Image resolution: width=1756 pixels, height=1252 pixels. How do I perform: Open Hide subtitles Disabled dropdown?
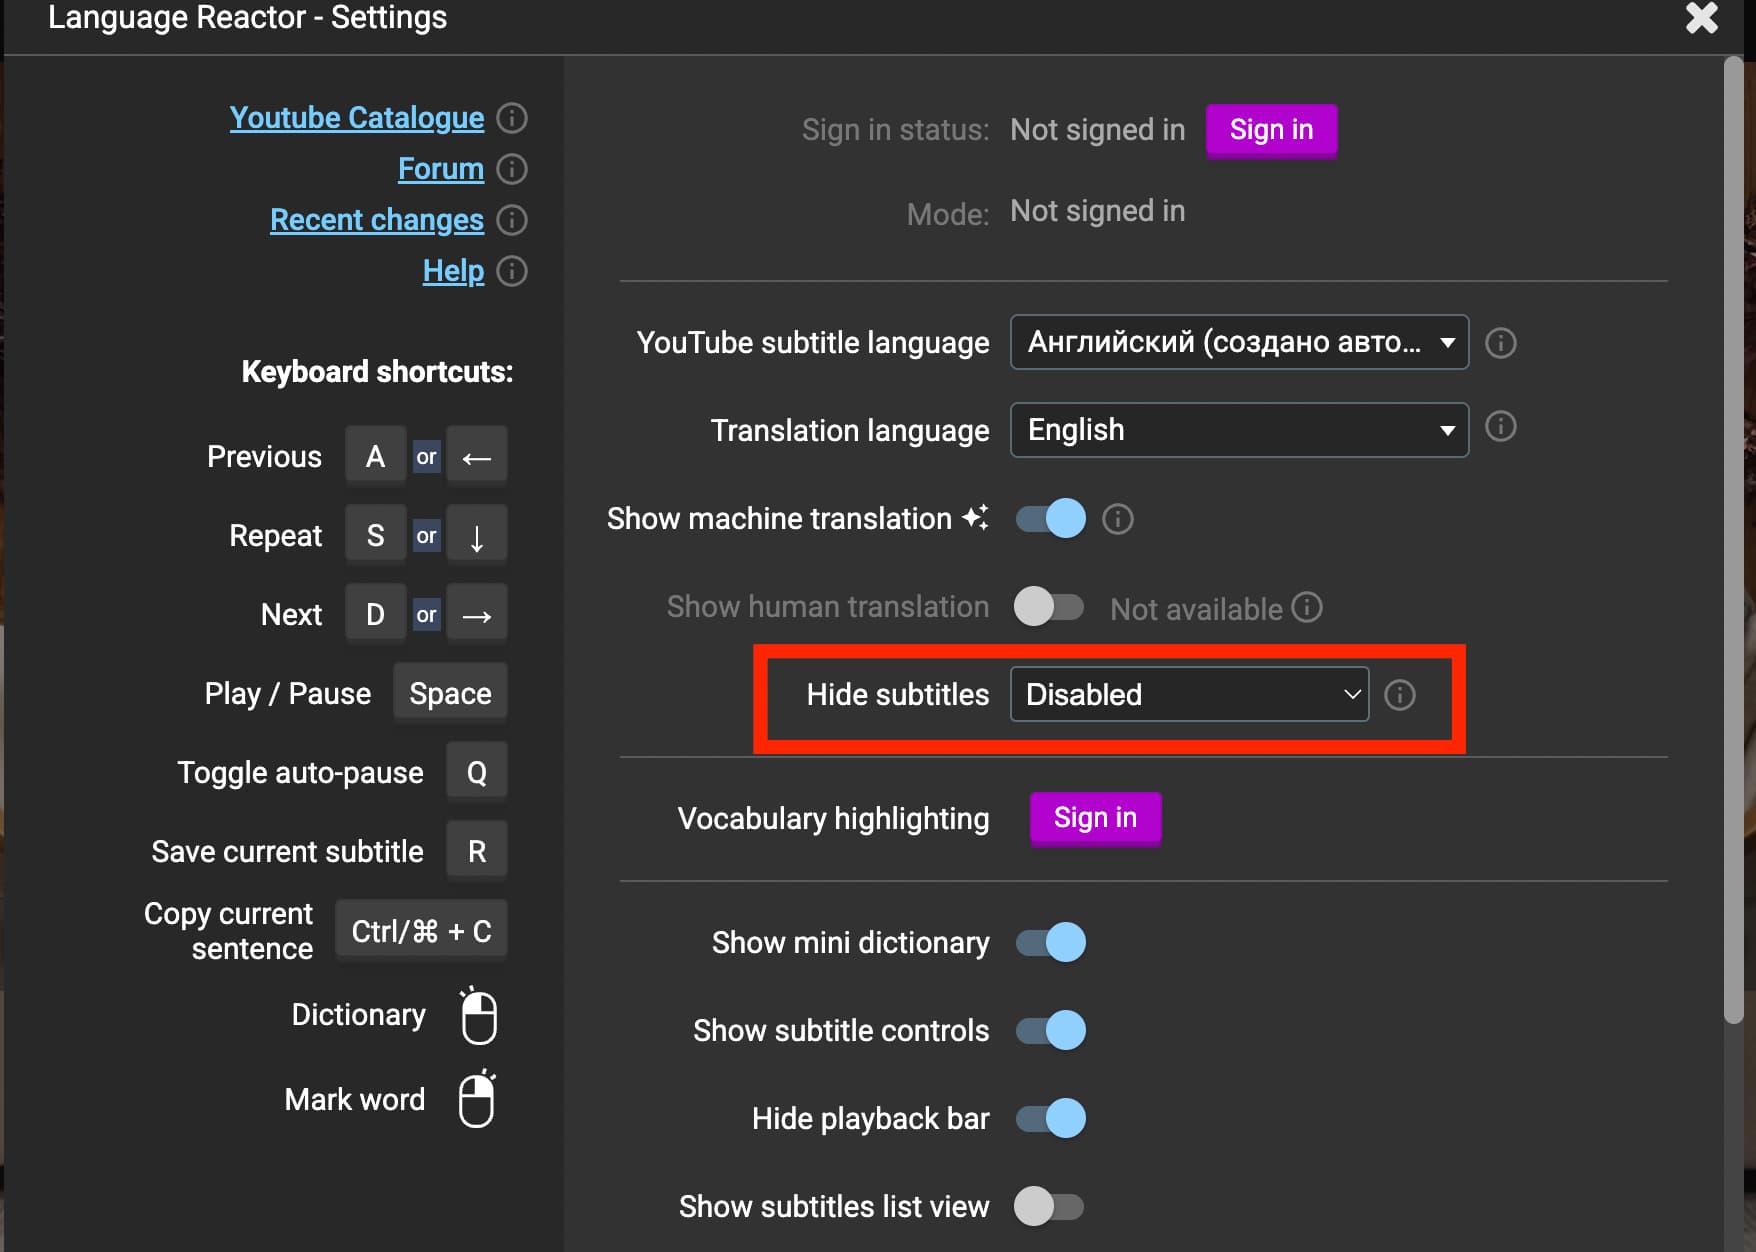pyautogui.click(x=1189, y=694)
